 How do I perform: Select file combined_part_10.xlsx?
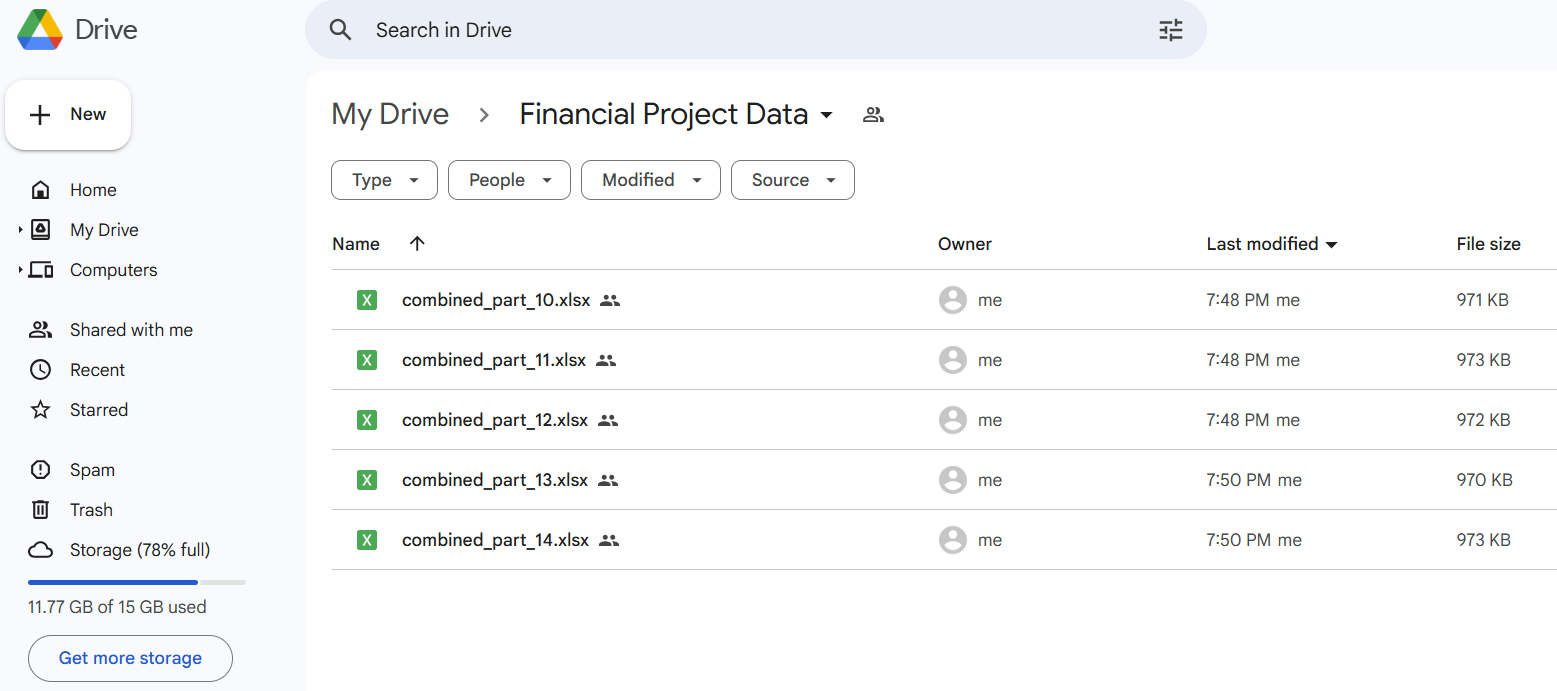coord(496,300)
